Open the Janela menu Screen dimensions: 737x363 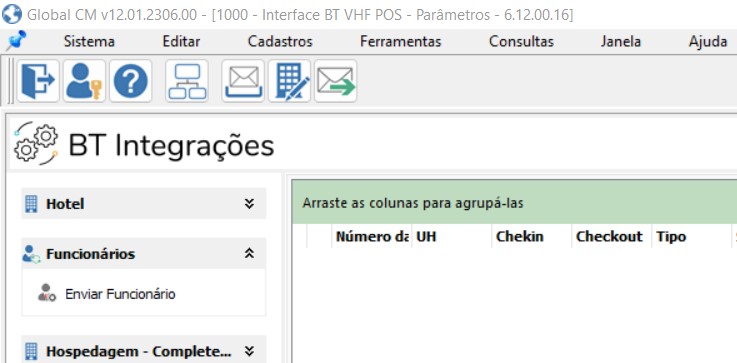pyautogui.click(x=621, y=41)
